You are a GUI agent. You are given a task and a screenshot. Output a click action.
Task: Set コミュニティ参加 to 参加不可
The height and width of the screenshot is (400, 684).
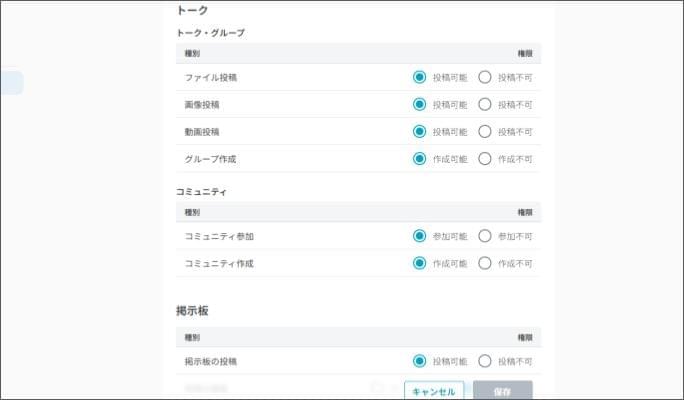[x=485, y=236]
